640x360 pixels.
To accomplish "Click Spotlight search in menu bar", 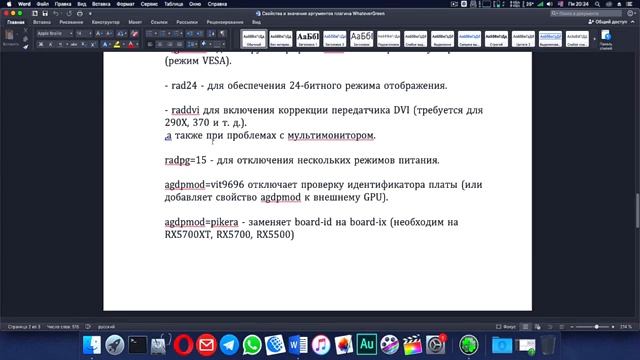I will pos(597,4).
